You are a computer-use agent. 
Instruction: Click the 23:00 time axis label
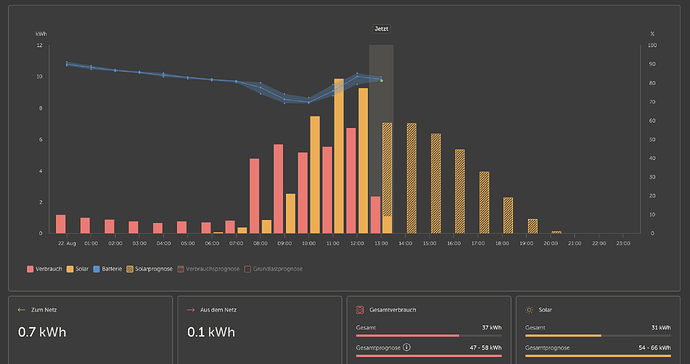tap(623, 243)
